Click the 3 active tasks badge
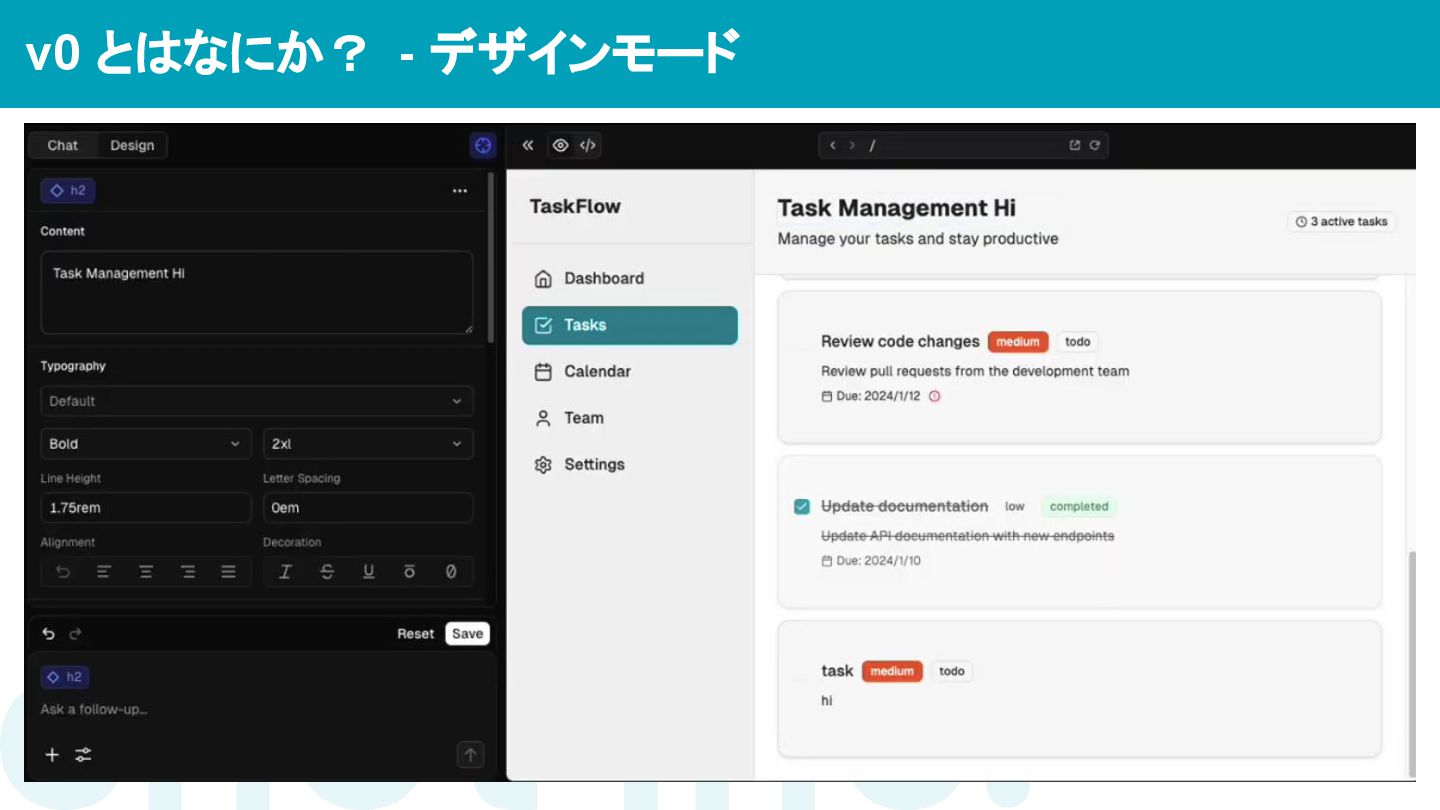This screenshot has width=1440, height=810. tap(1341, 222)
